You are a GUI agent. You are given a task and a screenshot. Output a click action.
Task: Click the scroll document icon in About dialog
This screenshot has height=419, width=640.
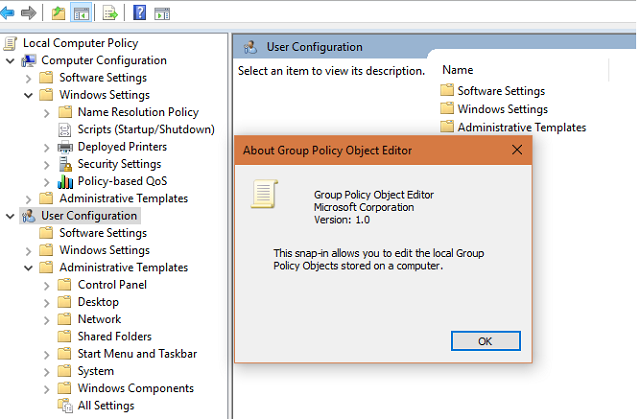[264, 193]
